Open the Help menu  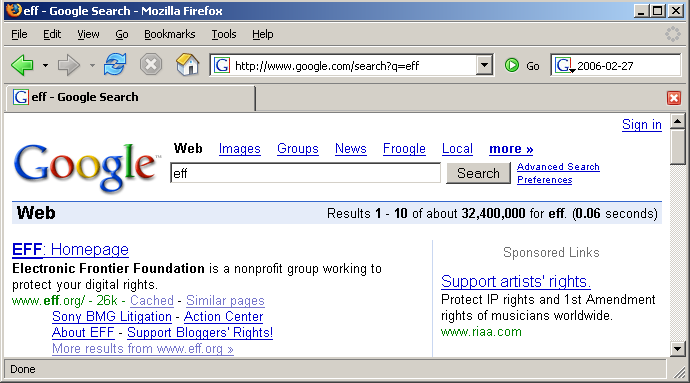point(262,34)
